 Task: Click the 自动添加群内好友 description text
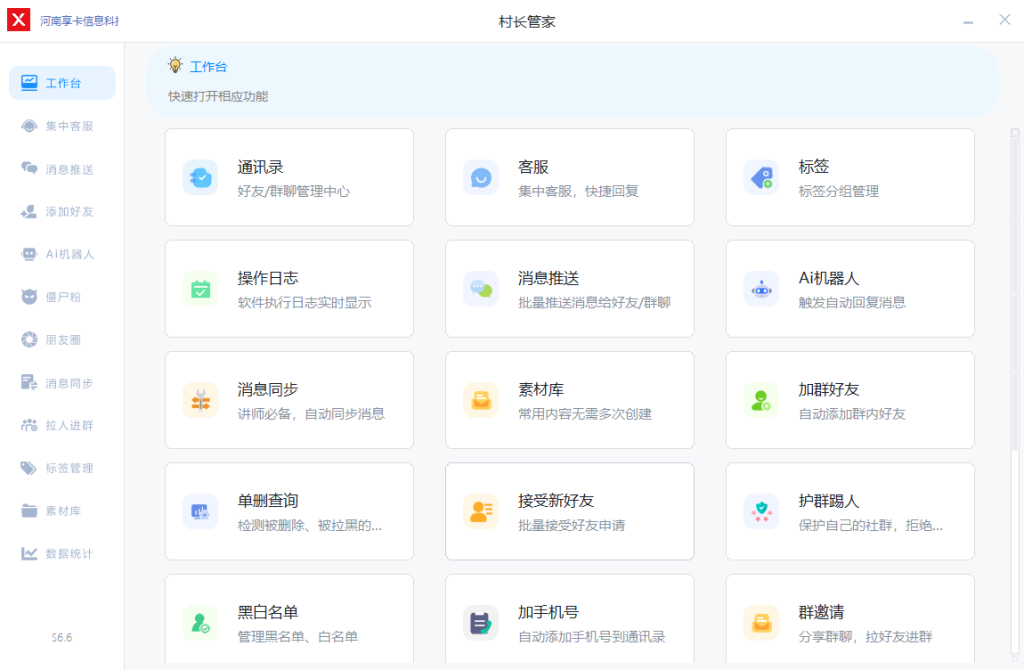tap(852, 414)
